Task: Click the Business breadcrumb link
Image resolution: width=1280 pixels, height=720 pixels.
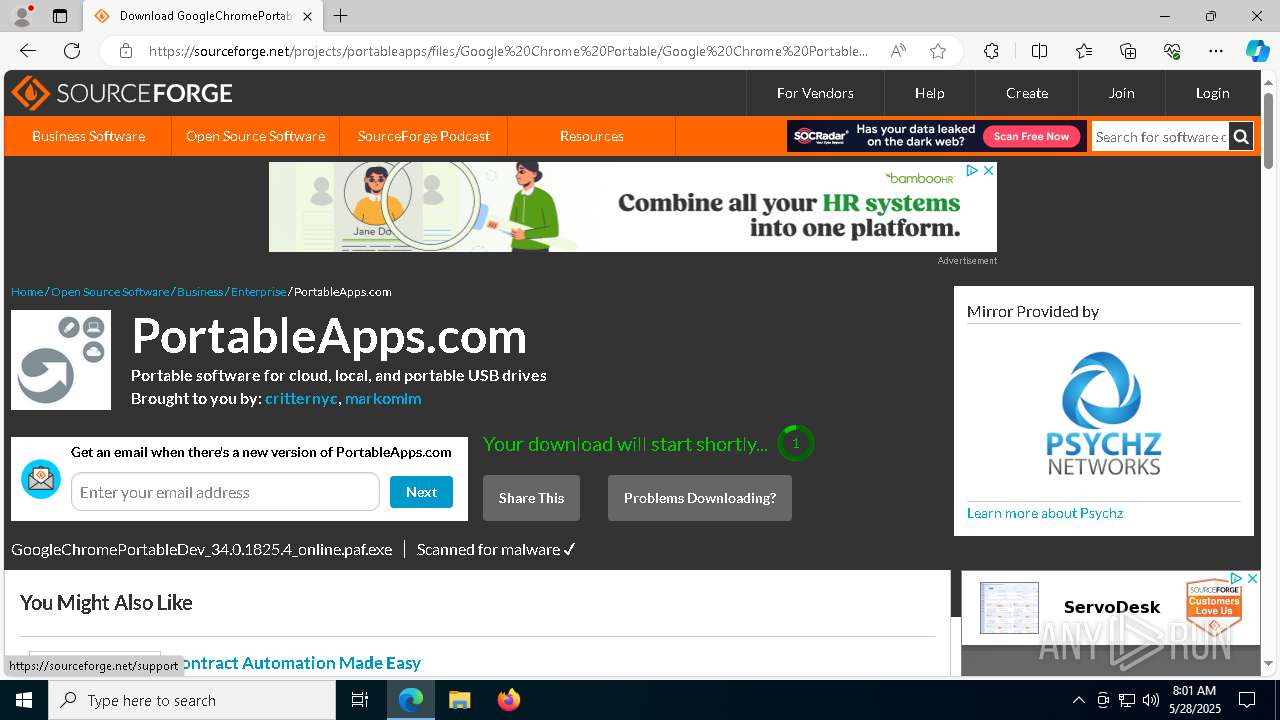Action: pyautogui.click(x=200, y=292)
